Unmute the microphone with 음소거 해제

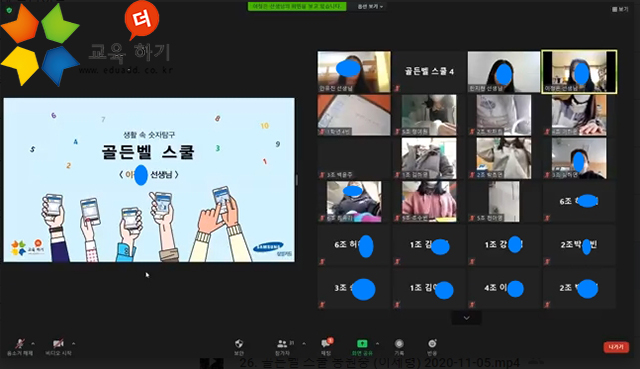click(x=20, y=347)
